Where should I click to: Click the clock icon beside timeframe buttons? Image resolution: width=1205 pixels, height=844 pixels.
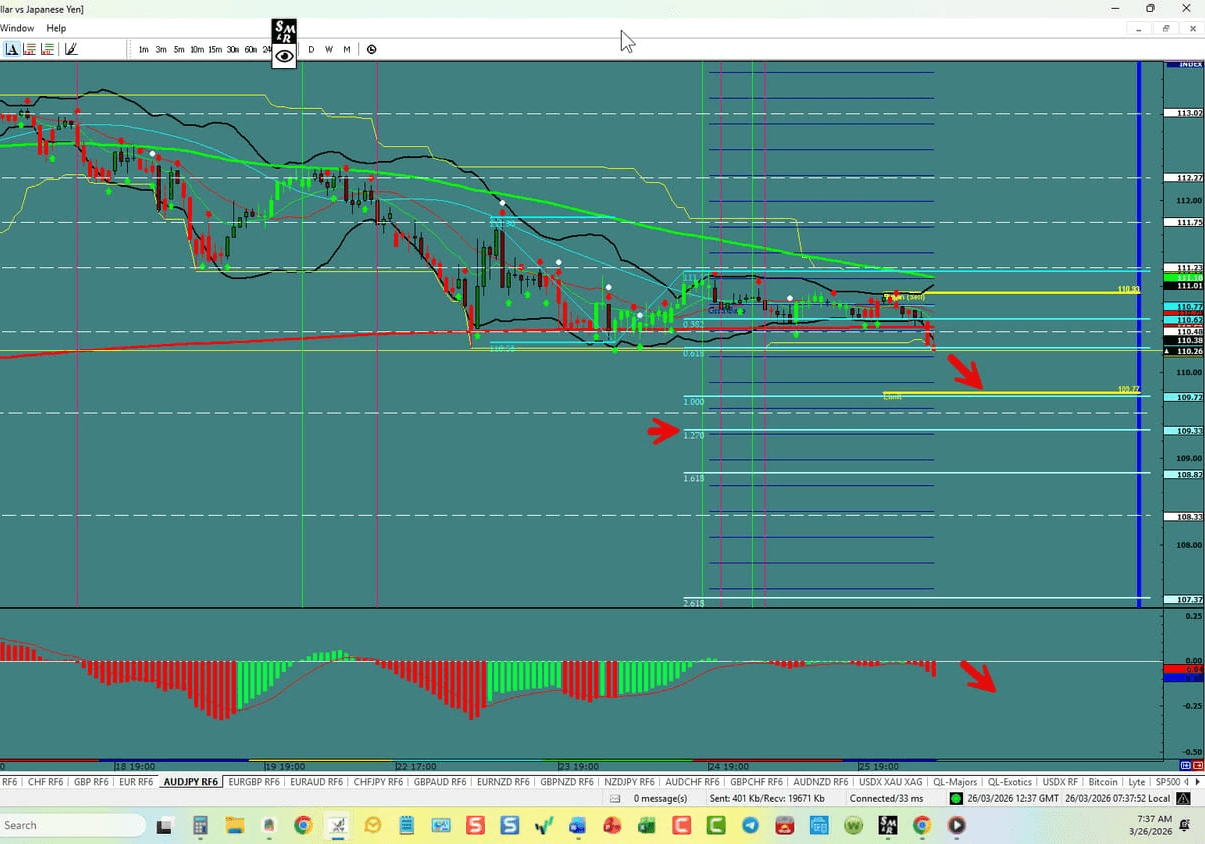click(x=371, y=49)
